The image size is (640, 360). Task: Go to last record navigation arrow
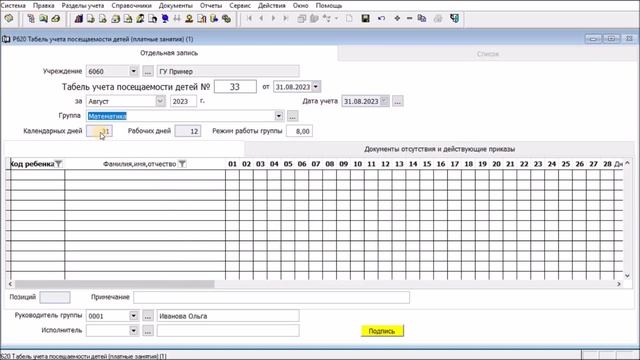tap(286, 19)
